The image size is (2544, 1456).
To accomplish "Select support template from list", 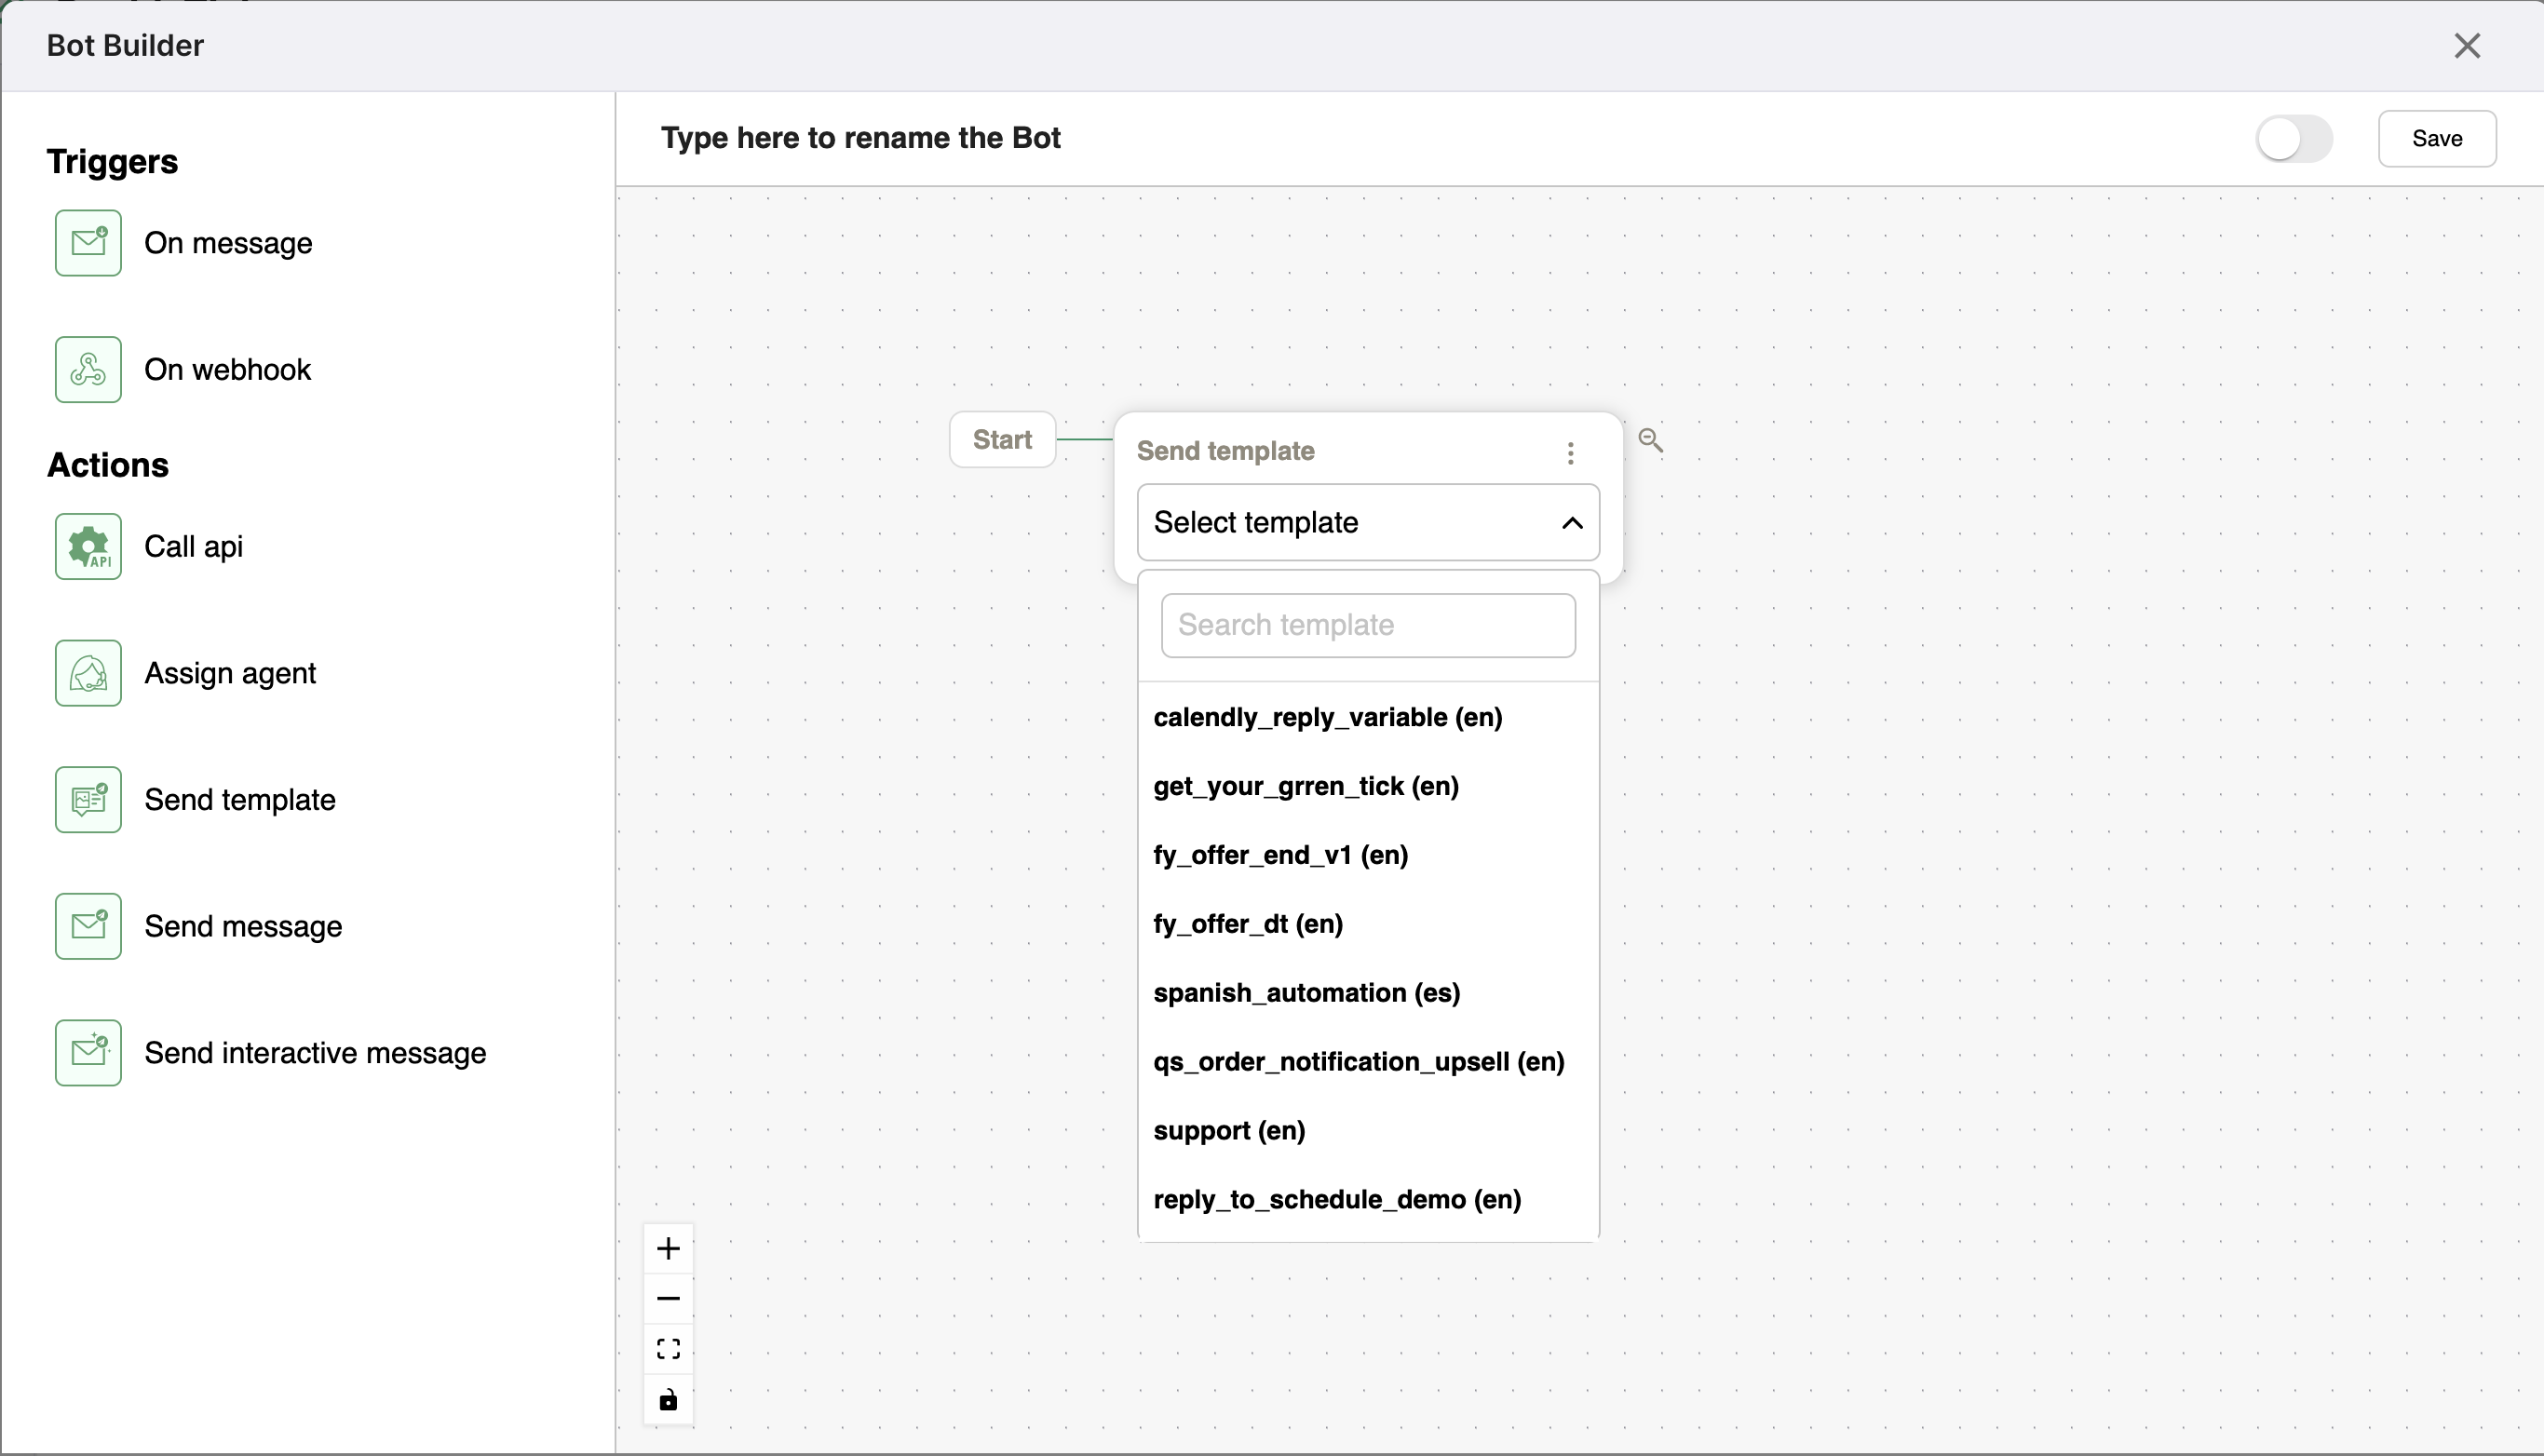I will [x=1230, y=1131].
